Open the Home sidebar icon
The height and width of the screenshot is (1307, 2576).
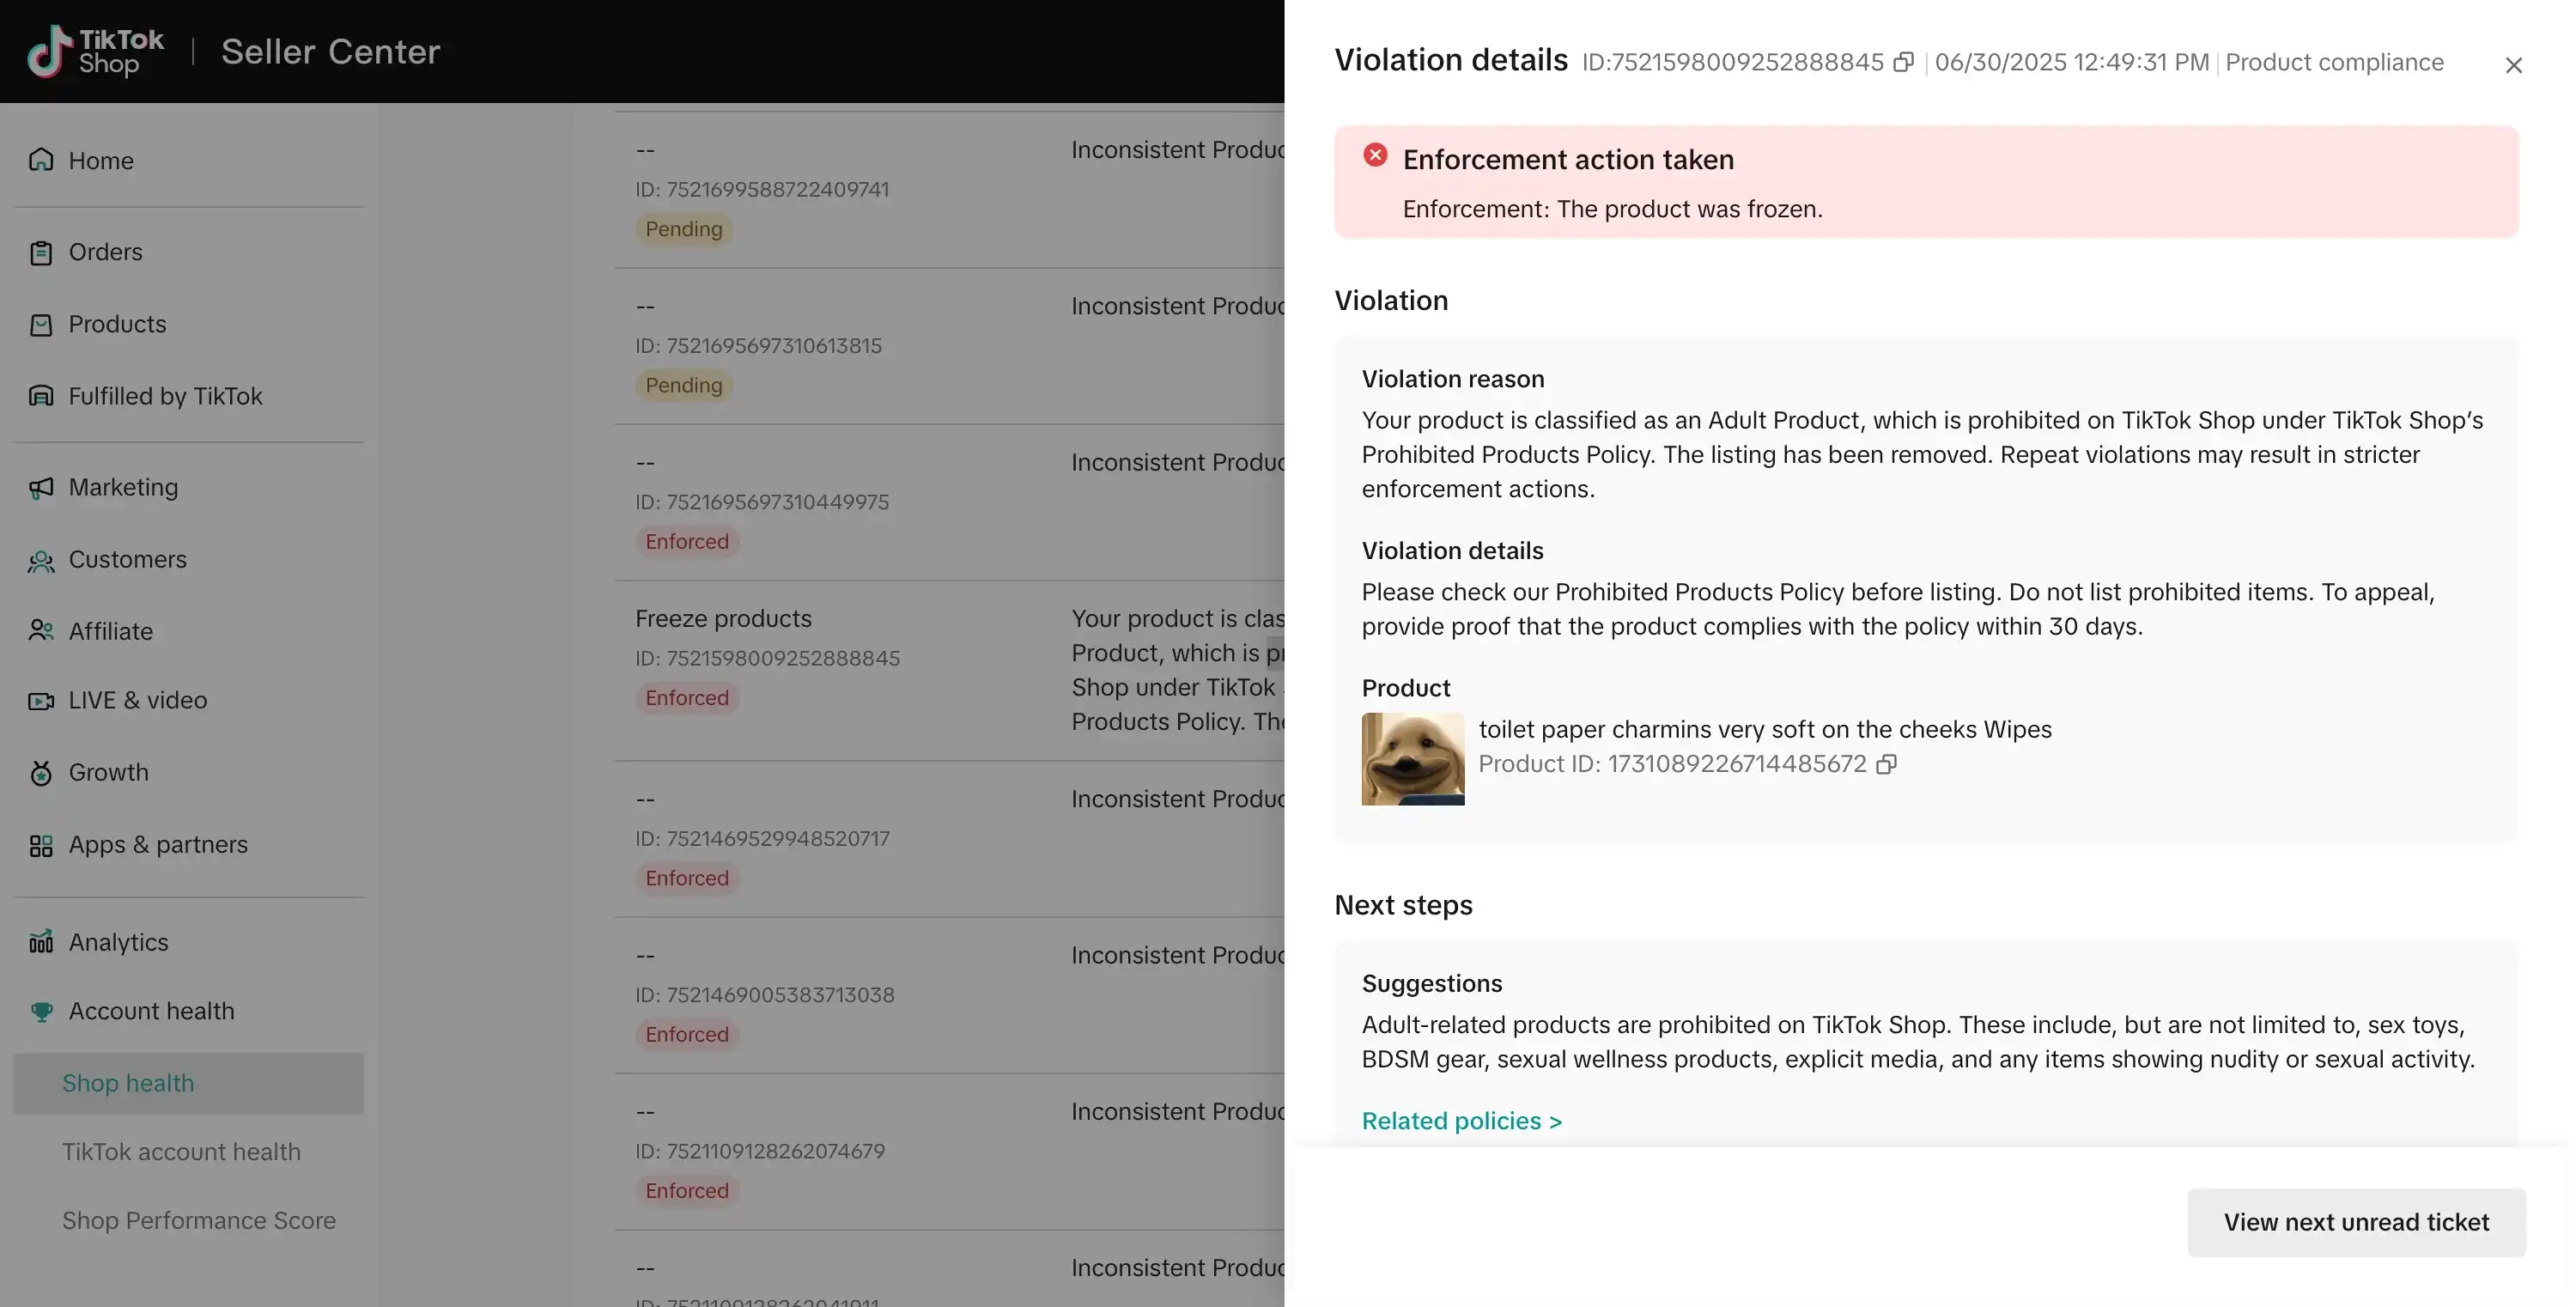pyautogui.click(x=40, y=160)
